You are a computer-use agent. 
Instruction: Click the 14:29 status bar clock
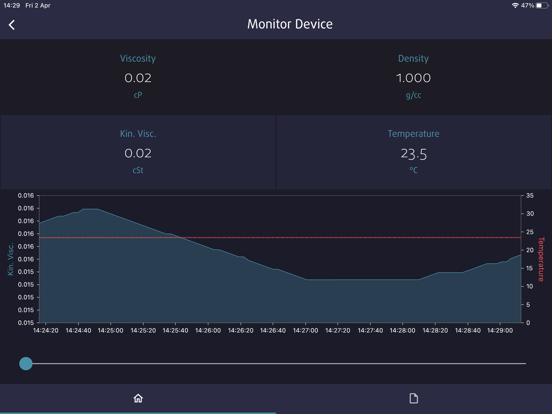11,5
